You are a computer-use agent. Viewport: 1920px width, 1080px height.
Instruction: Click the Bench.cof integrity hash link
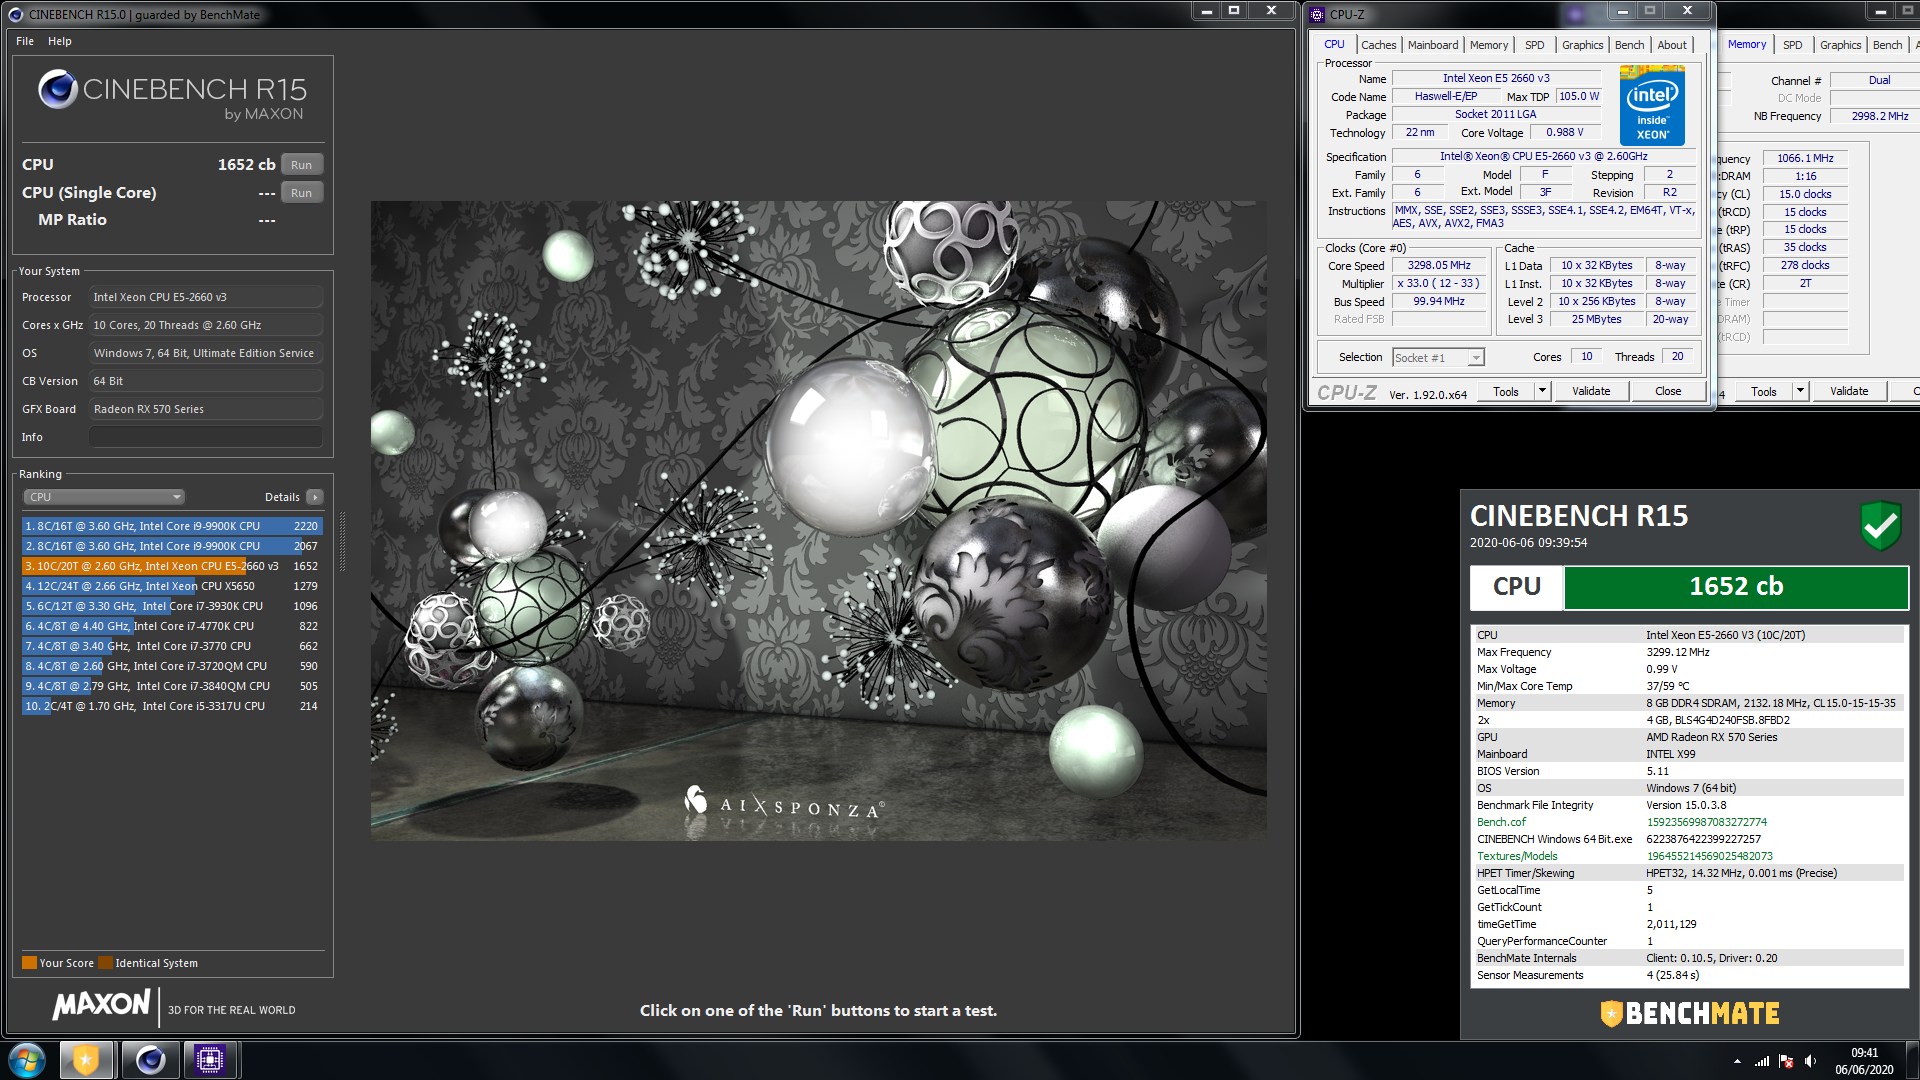point(1706,822)
